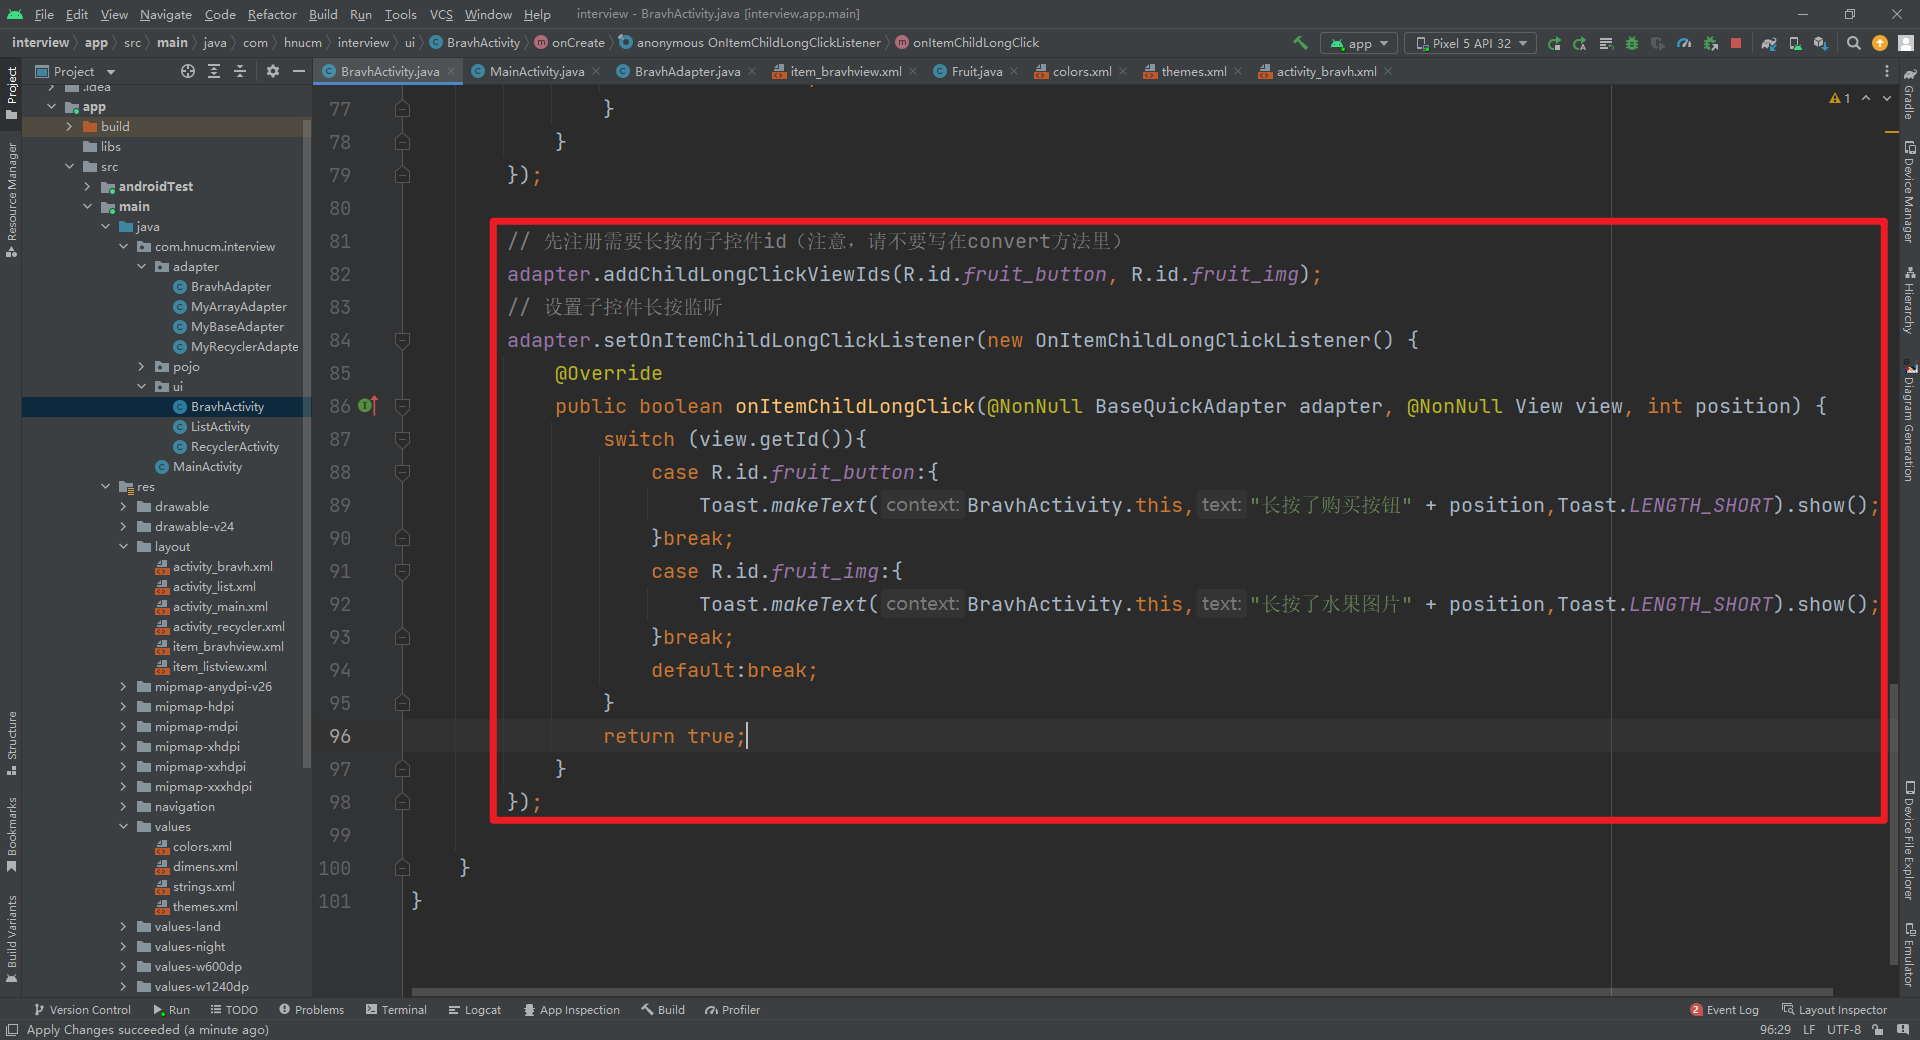The height and width of the screenshot is (1040, 1920).
Task: Toggle the Project tool window stripe button
Action: coord(12,94)
